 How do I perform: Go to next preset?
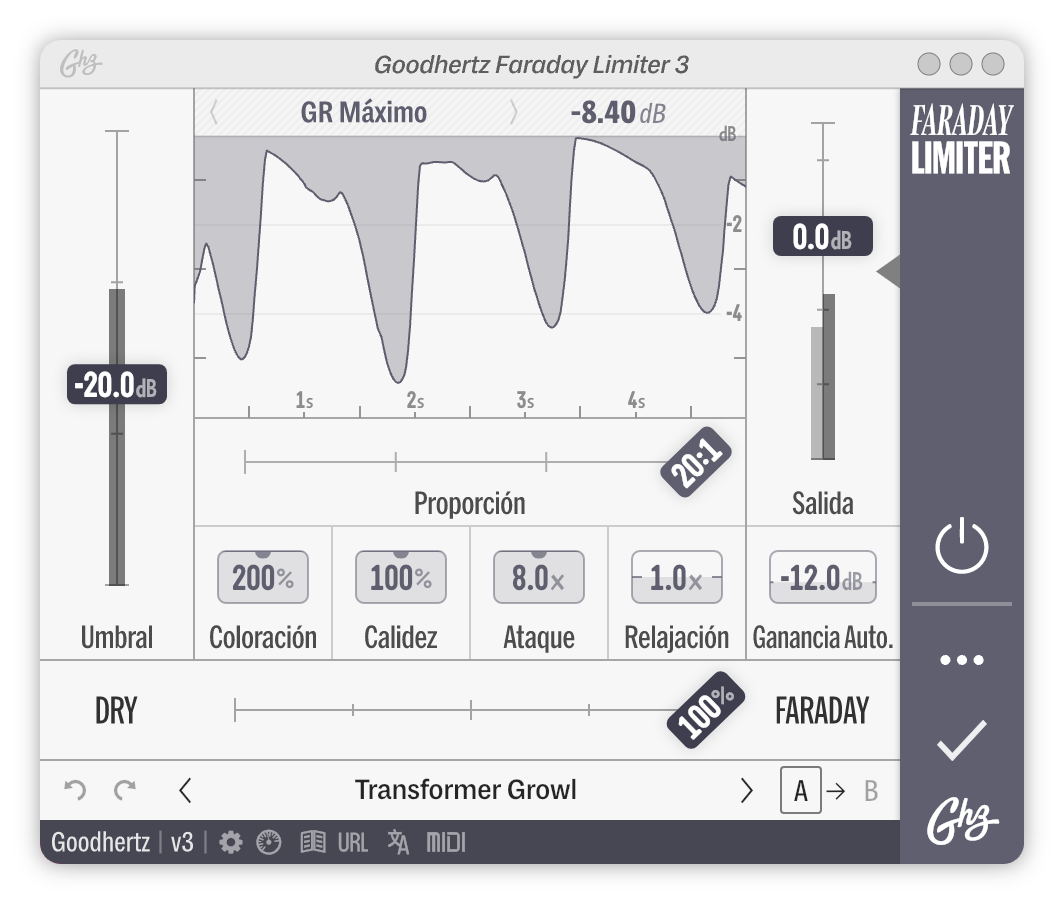coord(746,790)
